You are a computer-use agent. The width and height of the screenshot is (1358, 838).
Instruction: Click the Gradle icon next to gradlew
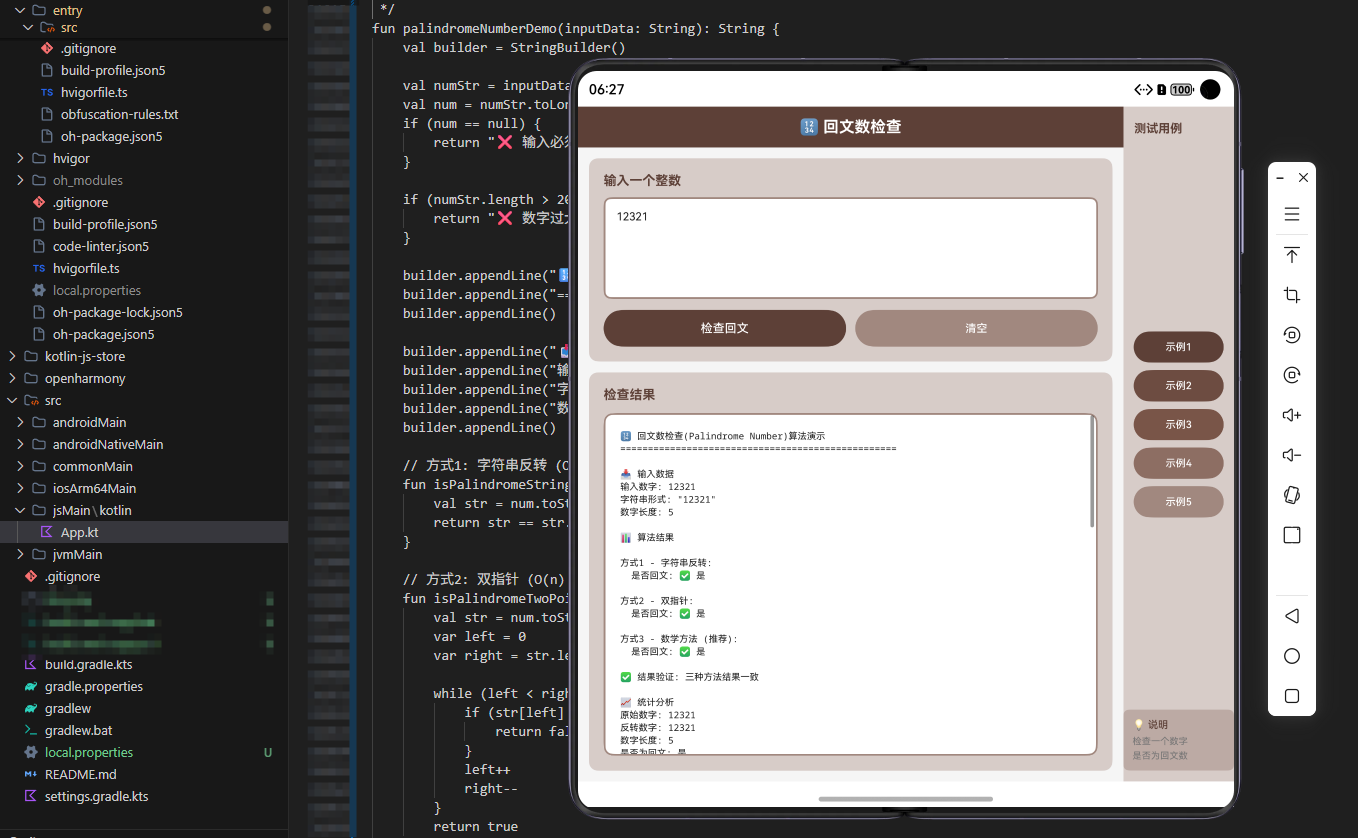pyautogui.click(x=30, y=708)
